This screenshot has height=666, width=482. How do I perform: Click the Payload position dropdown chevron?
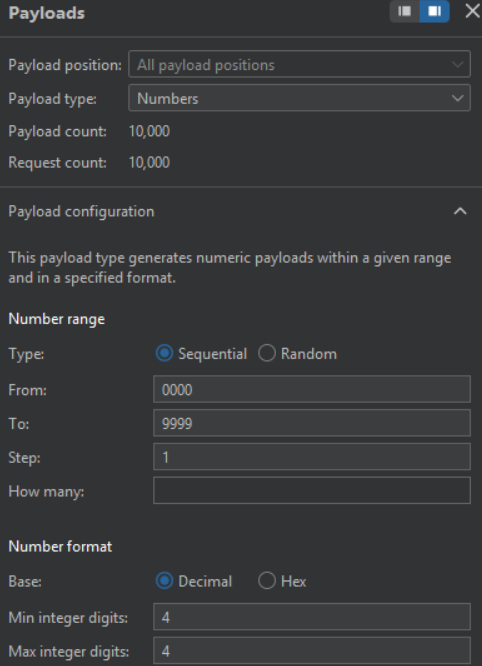pyautogui.click(x=457, y=65)
